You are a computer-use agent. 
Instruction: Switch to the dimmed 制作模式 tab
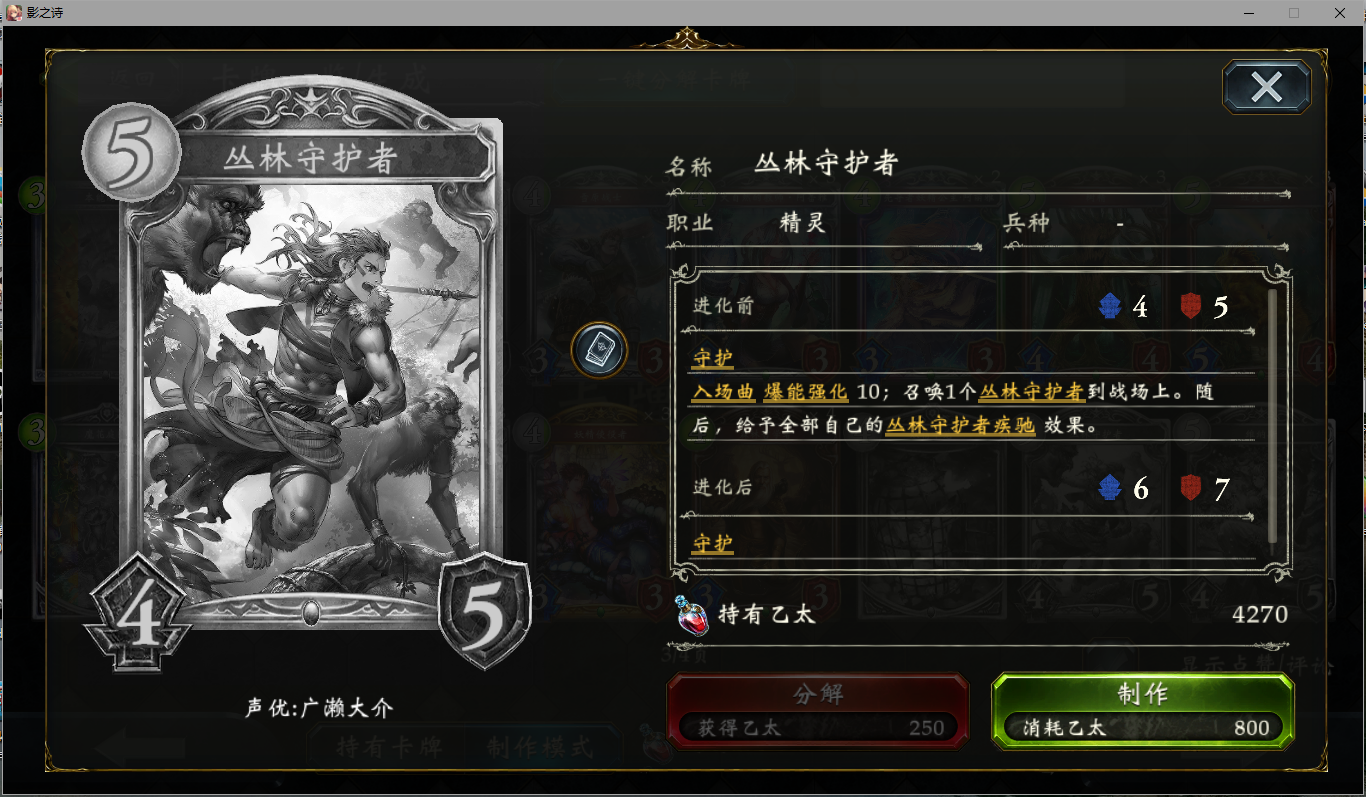click(540, 747)
